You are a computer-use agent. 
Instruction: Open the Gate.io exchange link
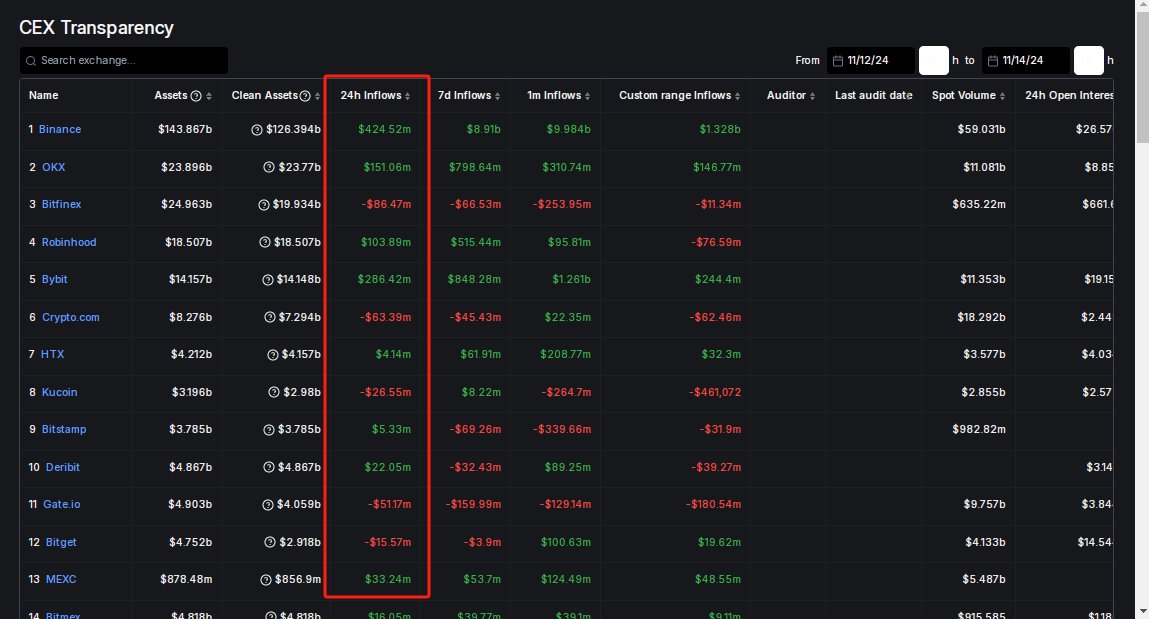(61, 505)
